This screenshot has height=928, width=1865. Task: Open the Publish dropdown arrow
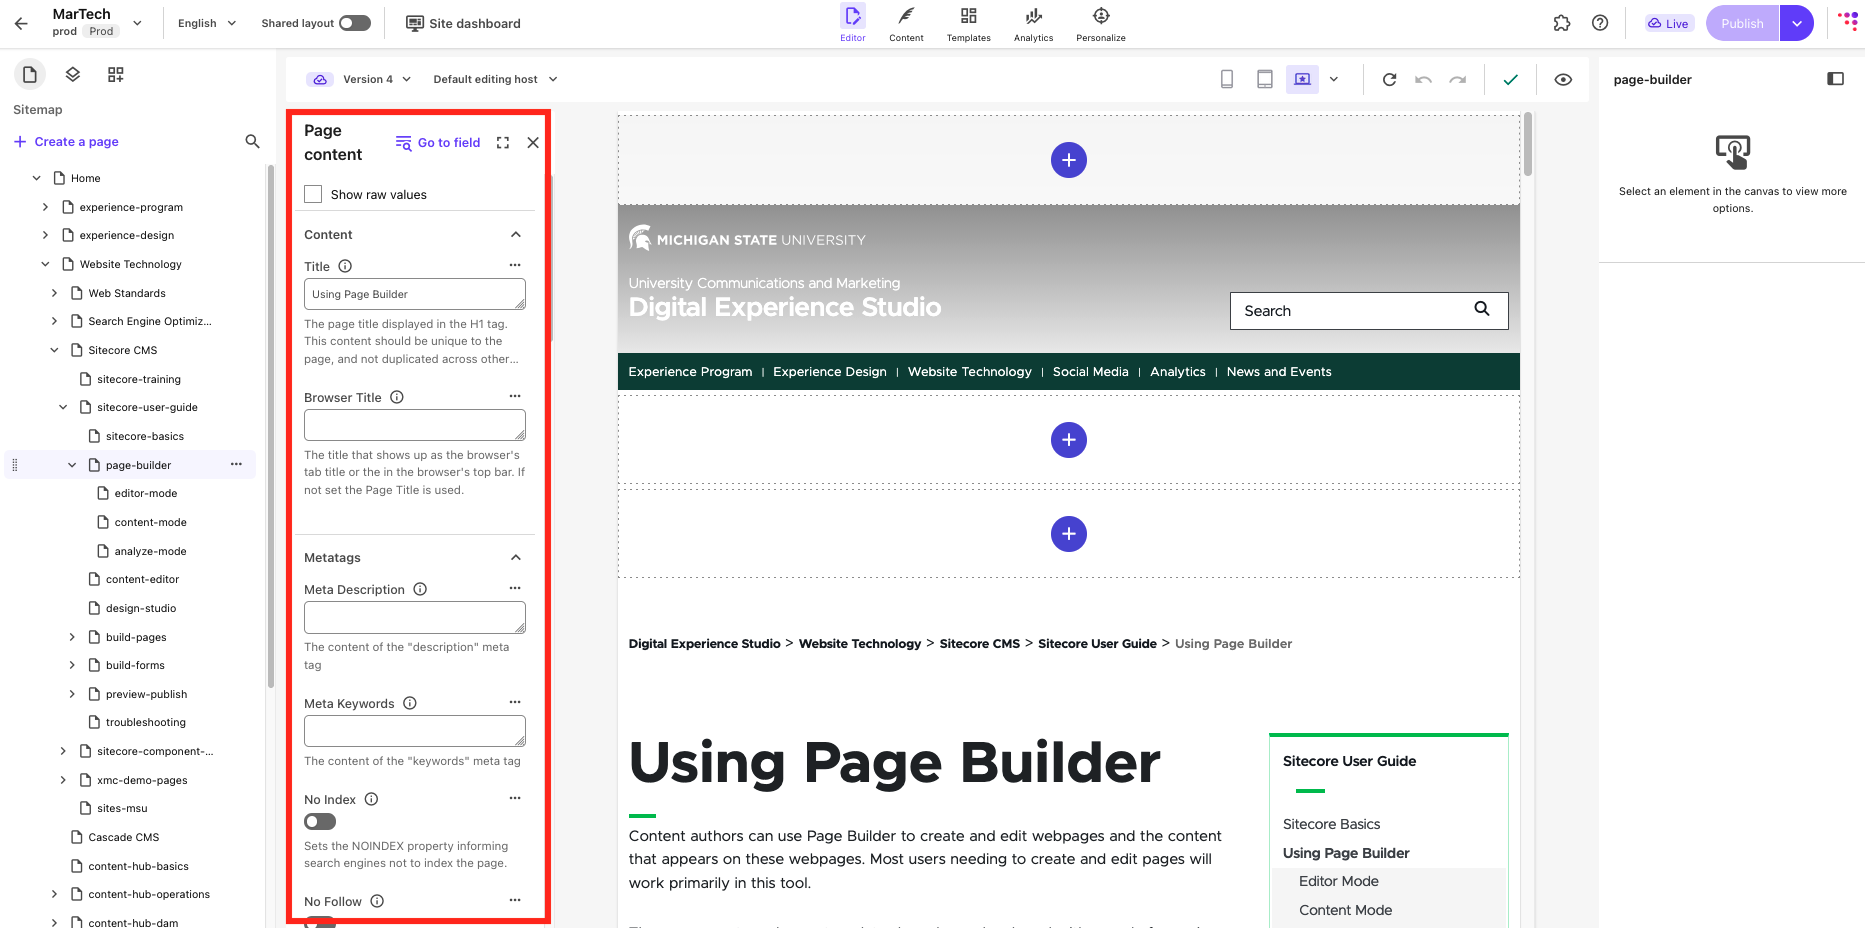[x=1797, y=23]
